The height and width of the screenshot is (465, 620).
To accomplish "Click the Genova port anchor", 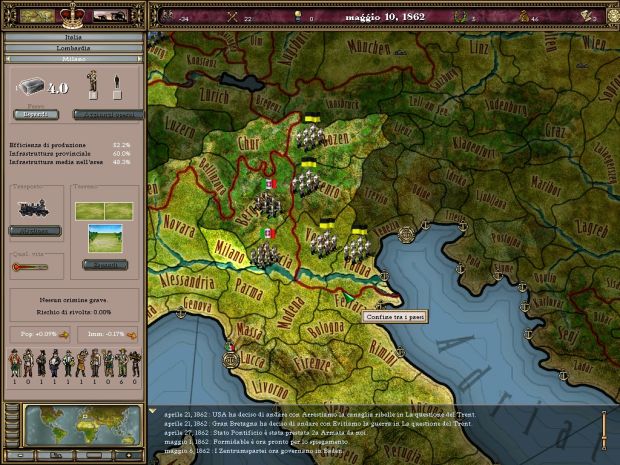I will (x=181, y=313).
